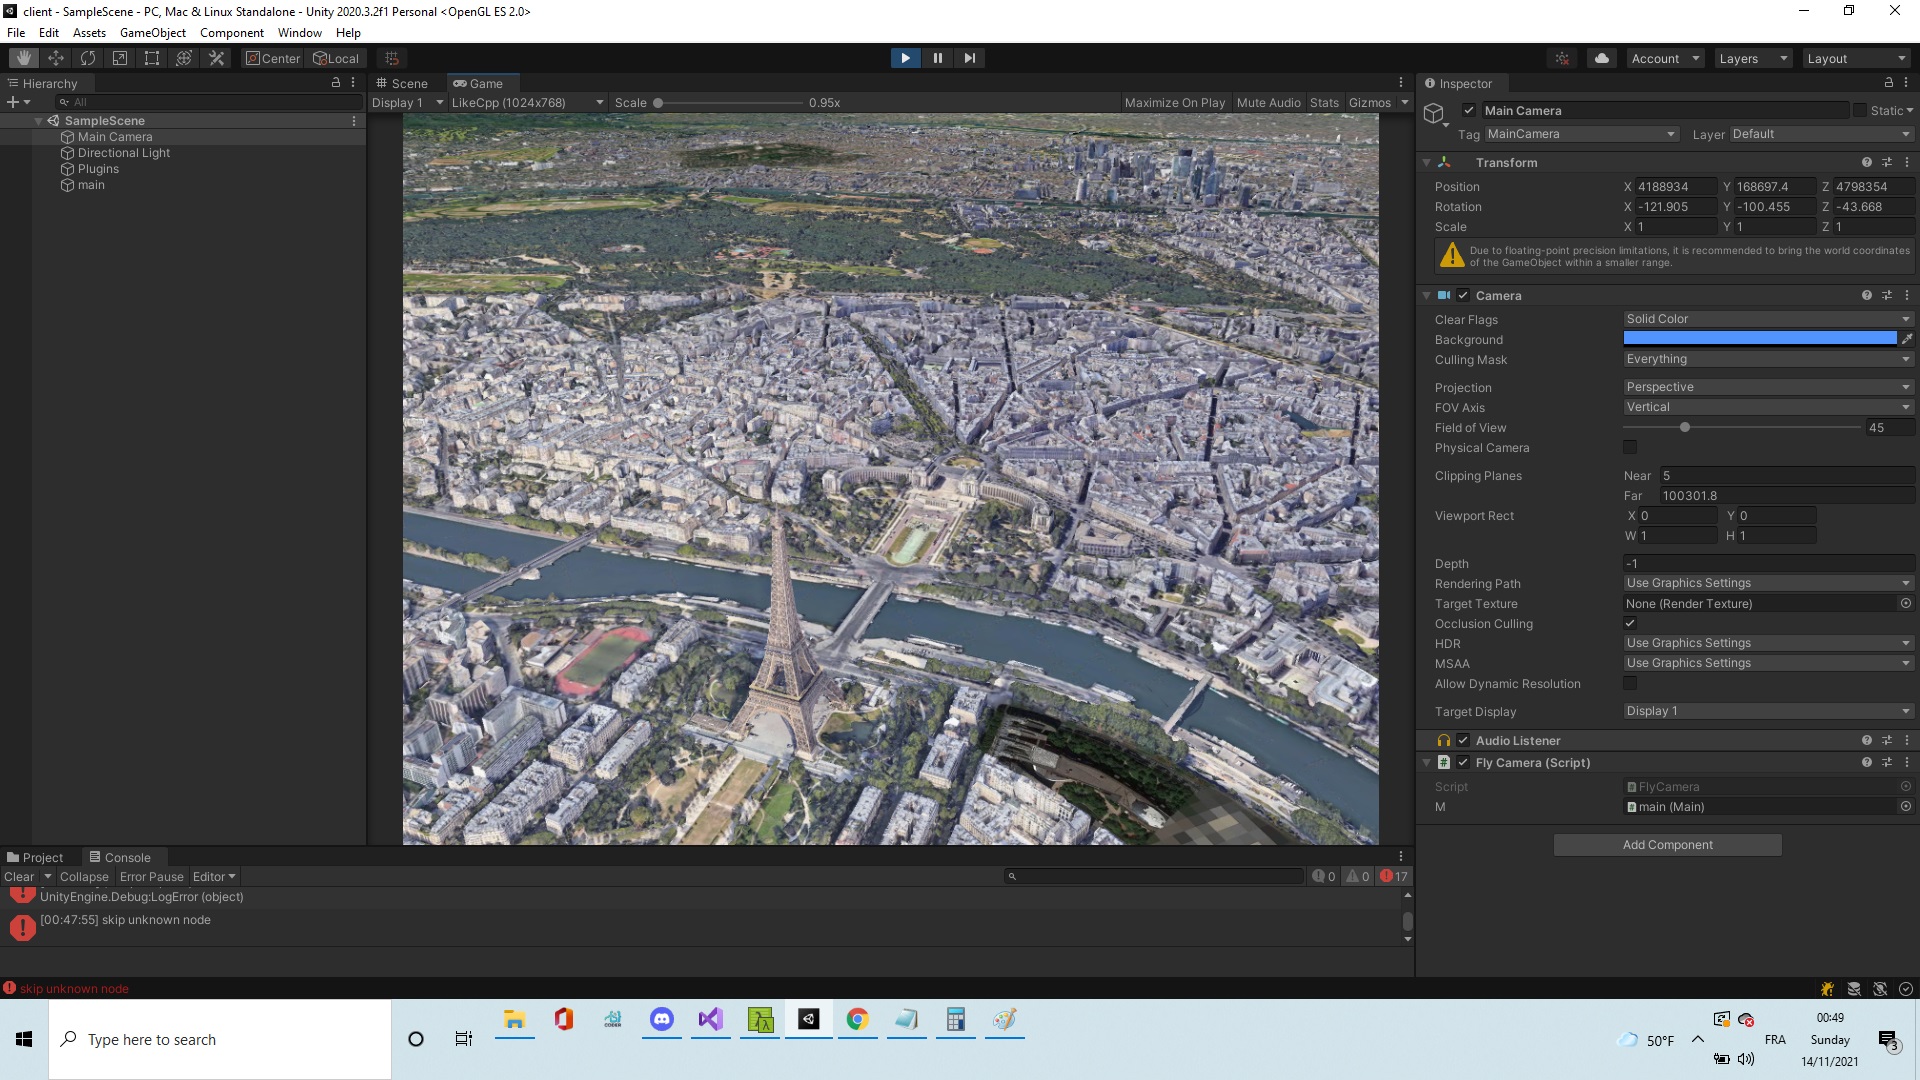Open the Clear Flags dropdown
The image size is (1920, 1080).
1767,319
